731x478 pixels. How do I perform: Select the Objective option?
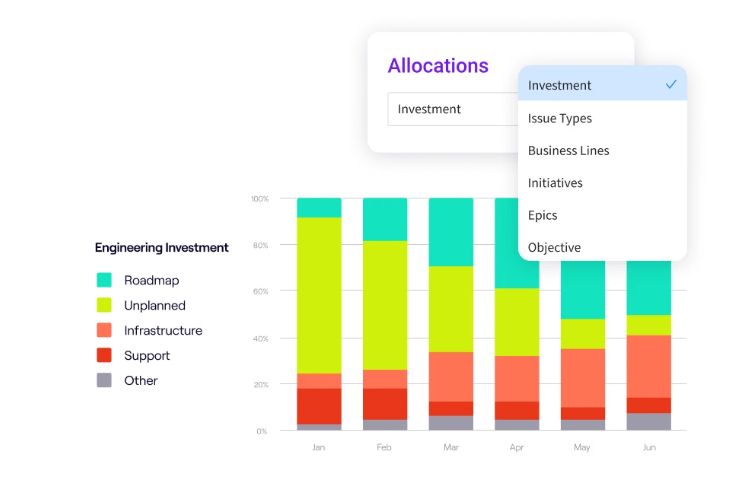pos(554,247)
